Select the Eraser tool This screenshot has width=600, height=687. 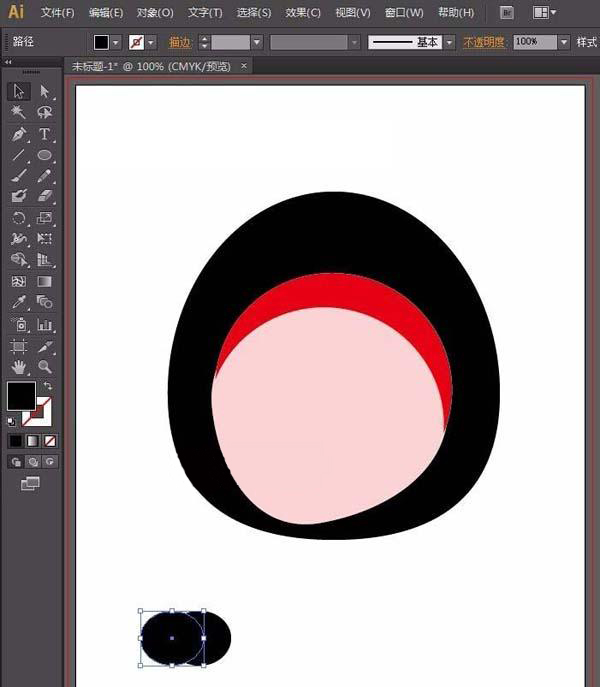(45, 197)
